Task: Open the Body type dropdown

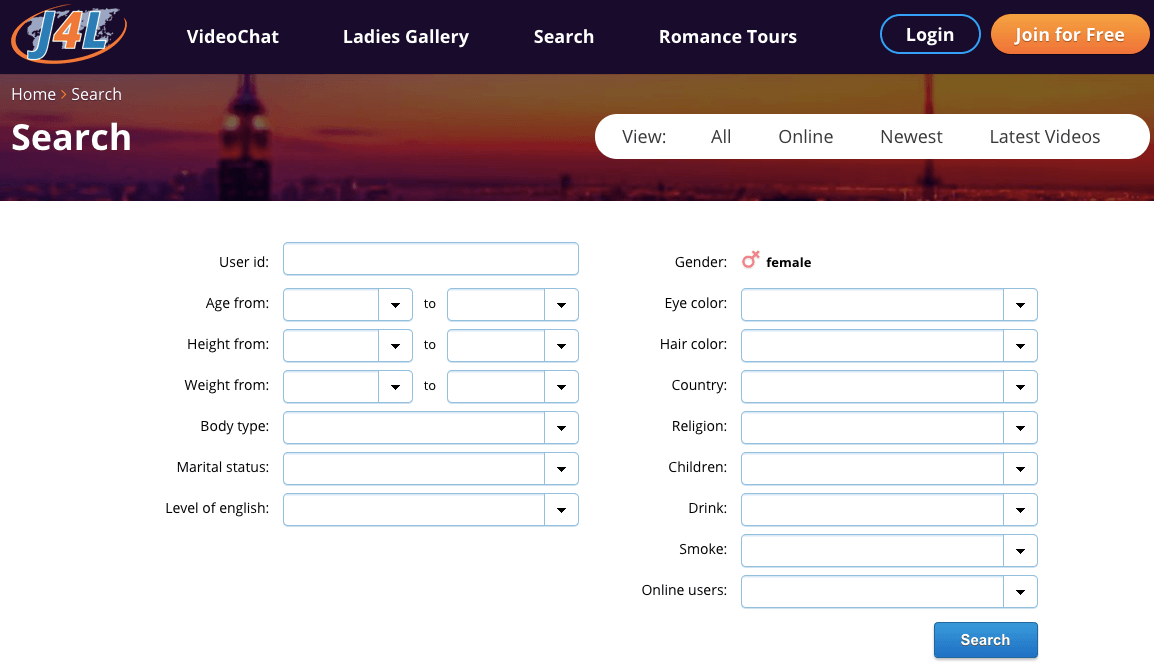Action: 431,428
